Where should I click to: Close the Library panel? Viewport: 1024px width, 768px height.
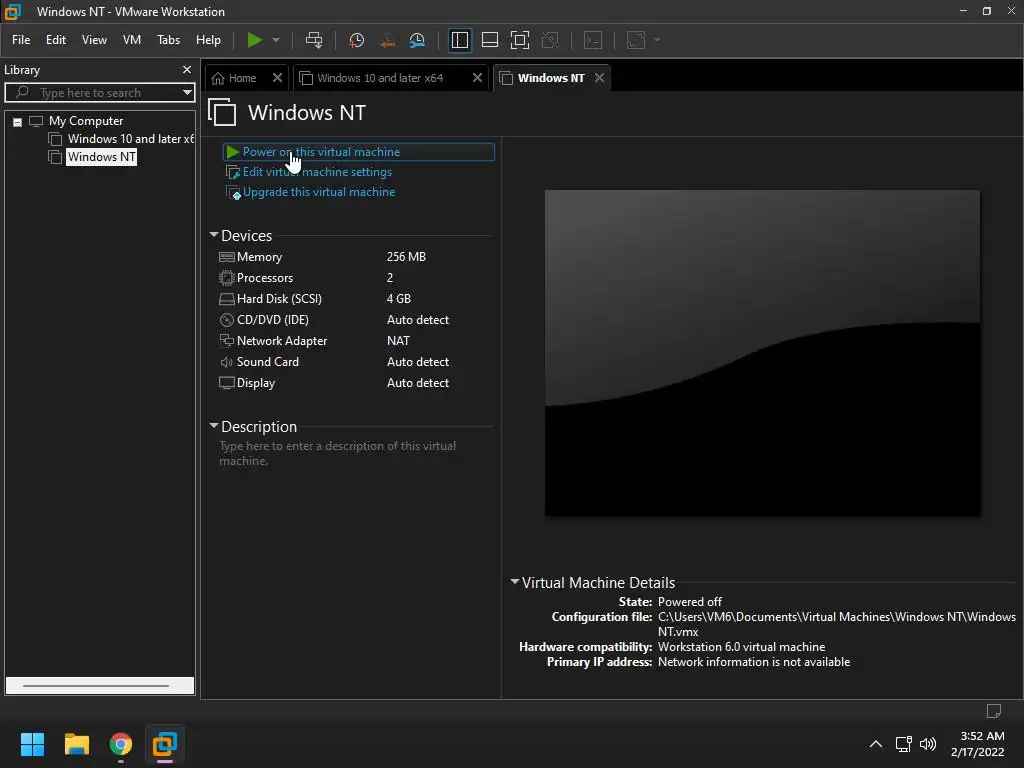click(187, 69)
